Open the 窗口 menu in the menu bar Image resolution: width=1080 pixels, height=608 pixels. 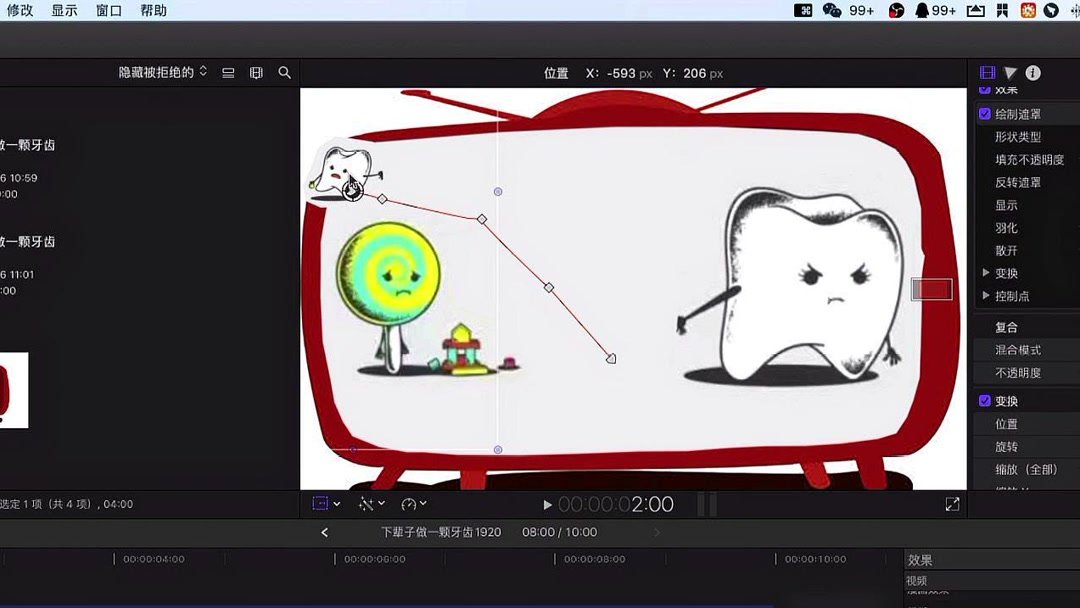[111, 10]
